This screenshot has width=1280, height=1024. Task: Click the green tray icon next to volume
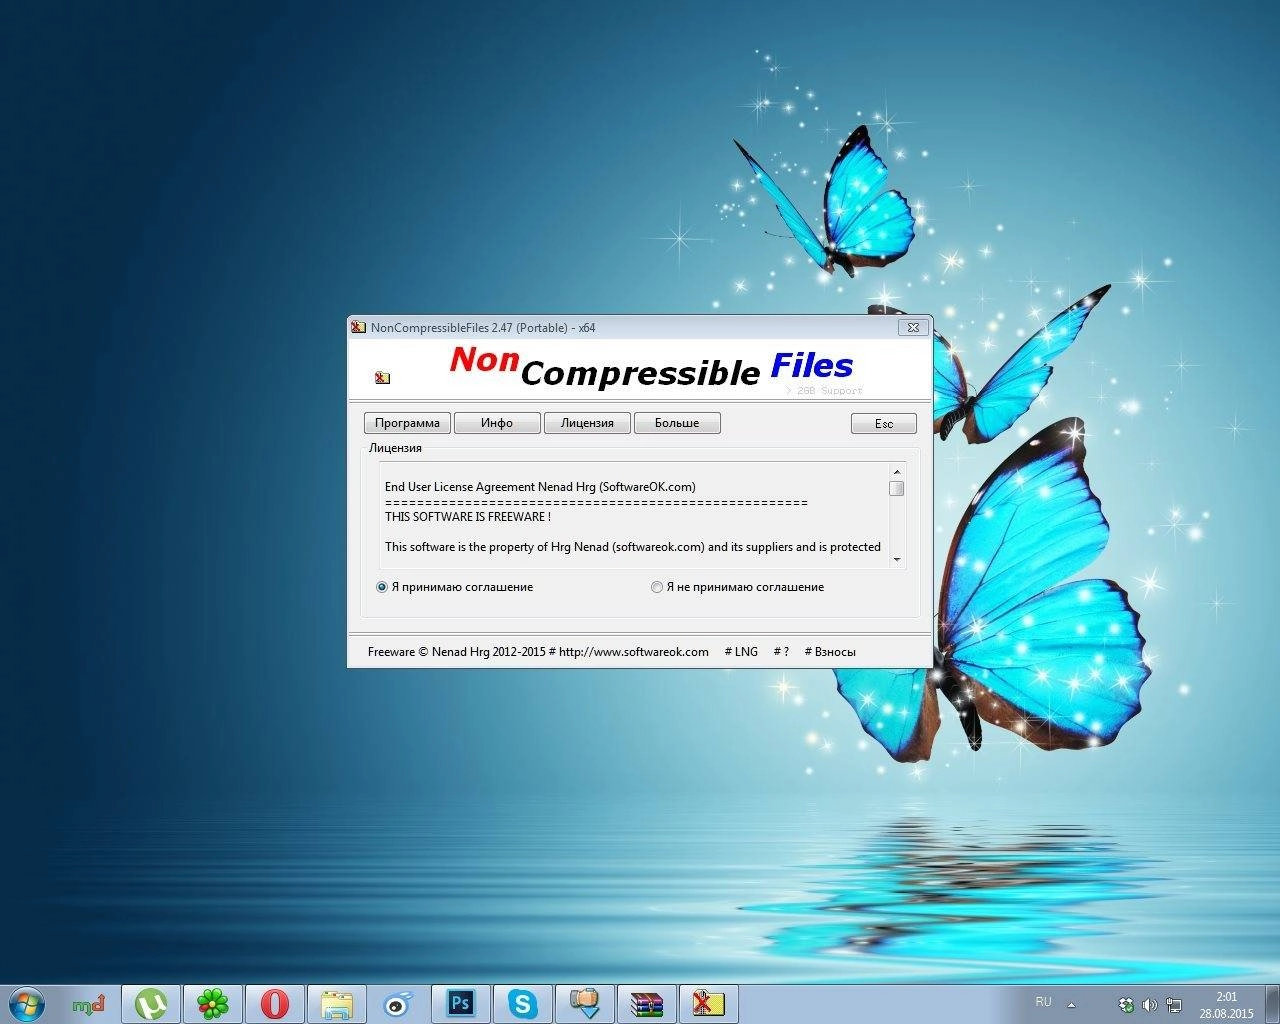1126,1004
